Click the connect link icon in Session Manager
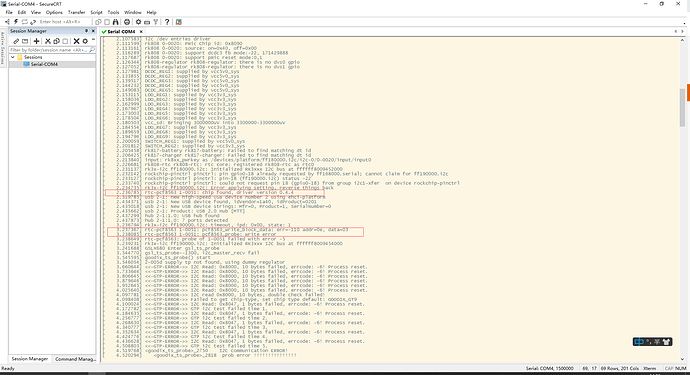This screenshot has height=375, width=690. pyautogui.click(x=16, y=41)
